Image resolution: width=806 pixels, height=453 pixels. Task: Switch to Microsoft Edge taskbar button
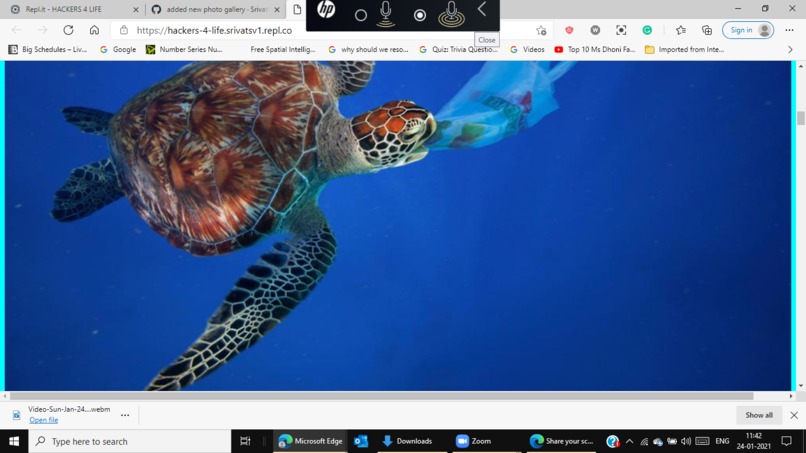310,441
